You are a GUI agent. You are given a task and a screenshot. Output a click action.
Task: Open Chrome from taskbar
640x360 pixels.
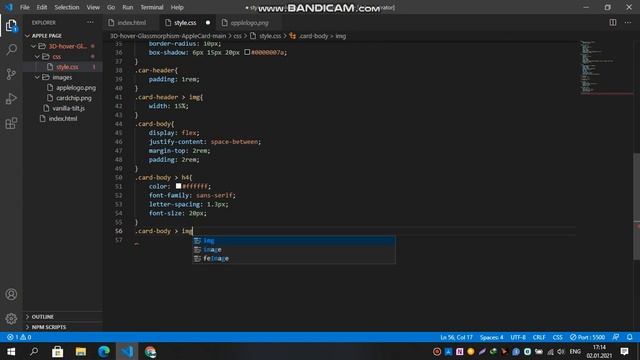tap(150, 351)
